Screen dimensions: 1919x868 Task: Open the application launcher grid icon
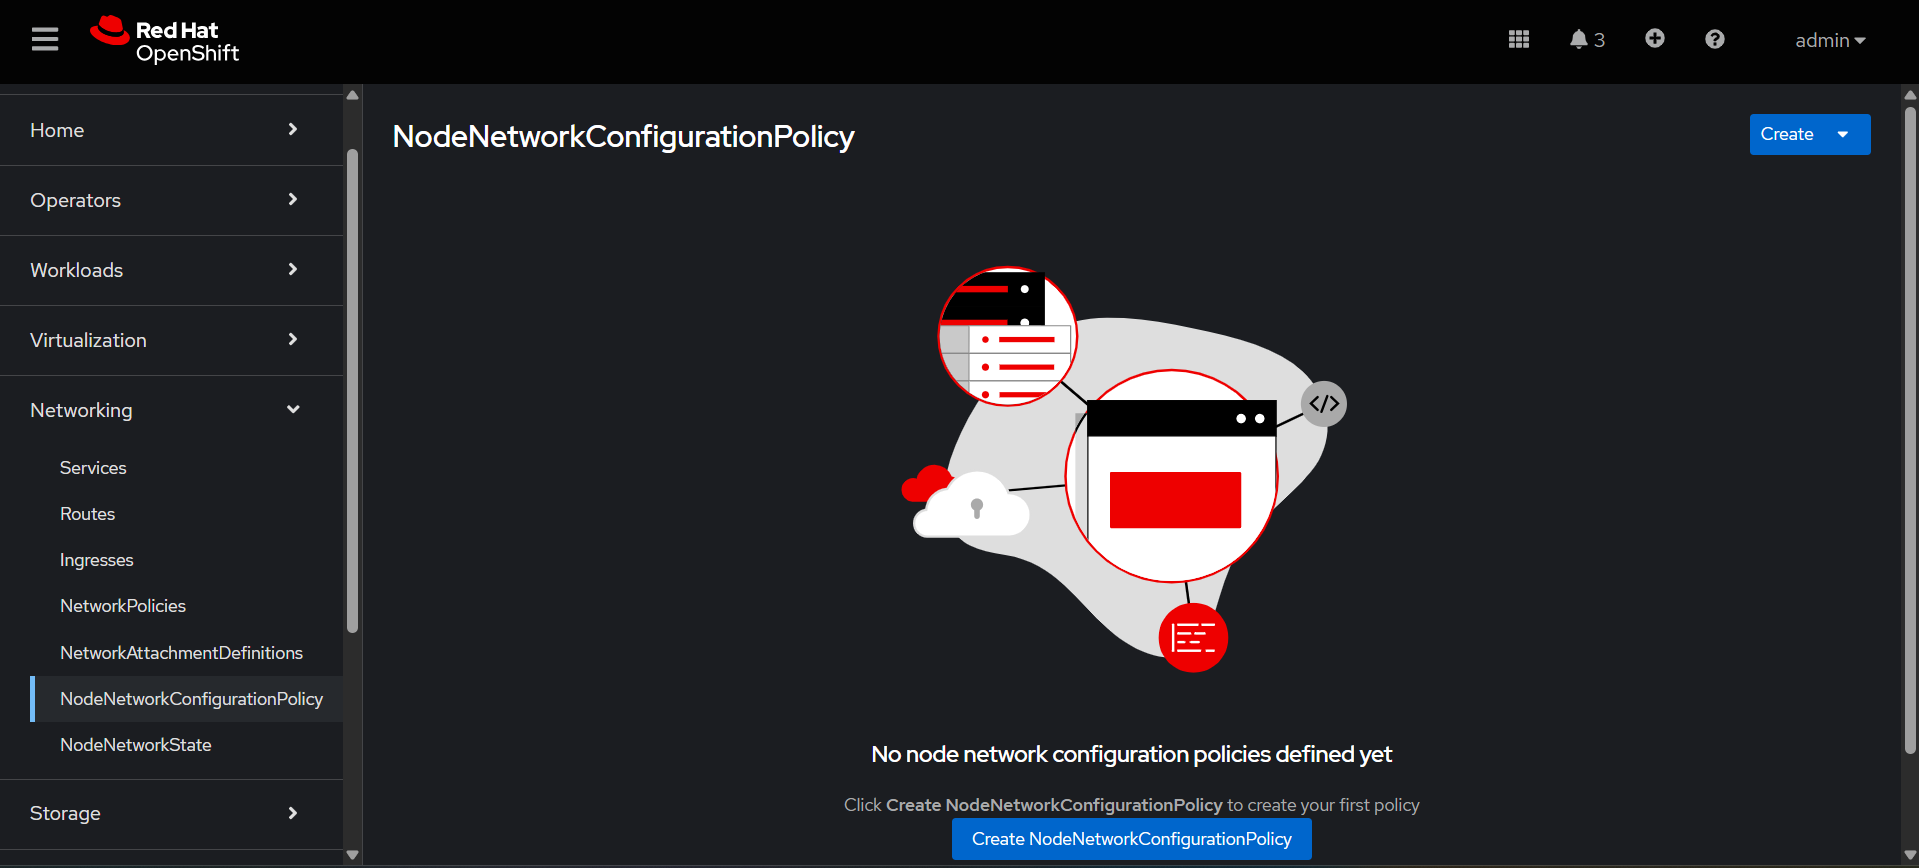pyautogui.click(x=1518, y=40)
